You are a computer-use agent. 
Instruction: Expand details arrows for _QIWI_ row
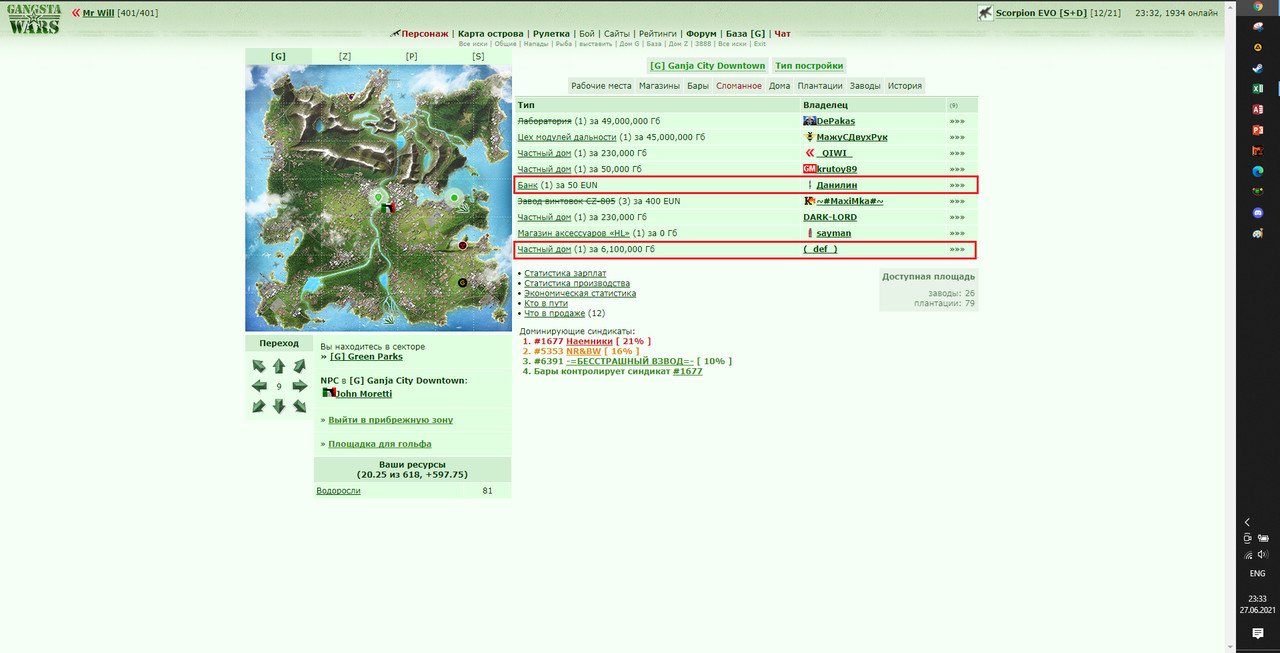tap(957, 153)
